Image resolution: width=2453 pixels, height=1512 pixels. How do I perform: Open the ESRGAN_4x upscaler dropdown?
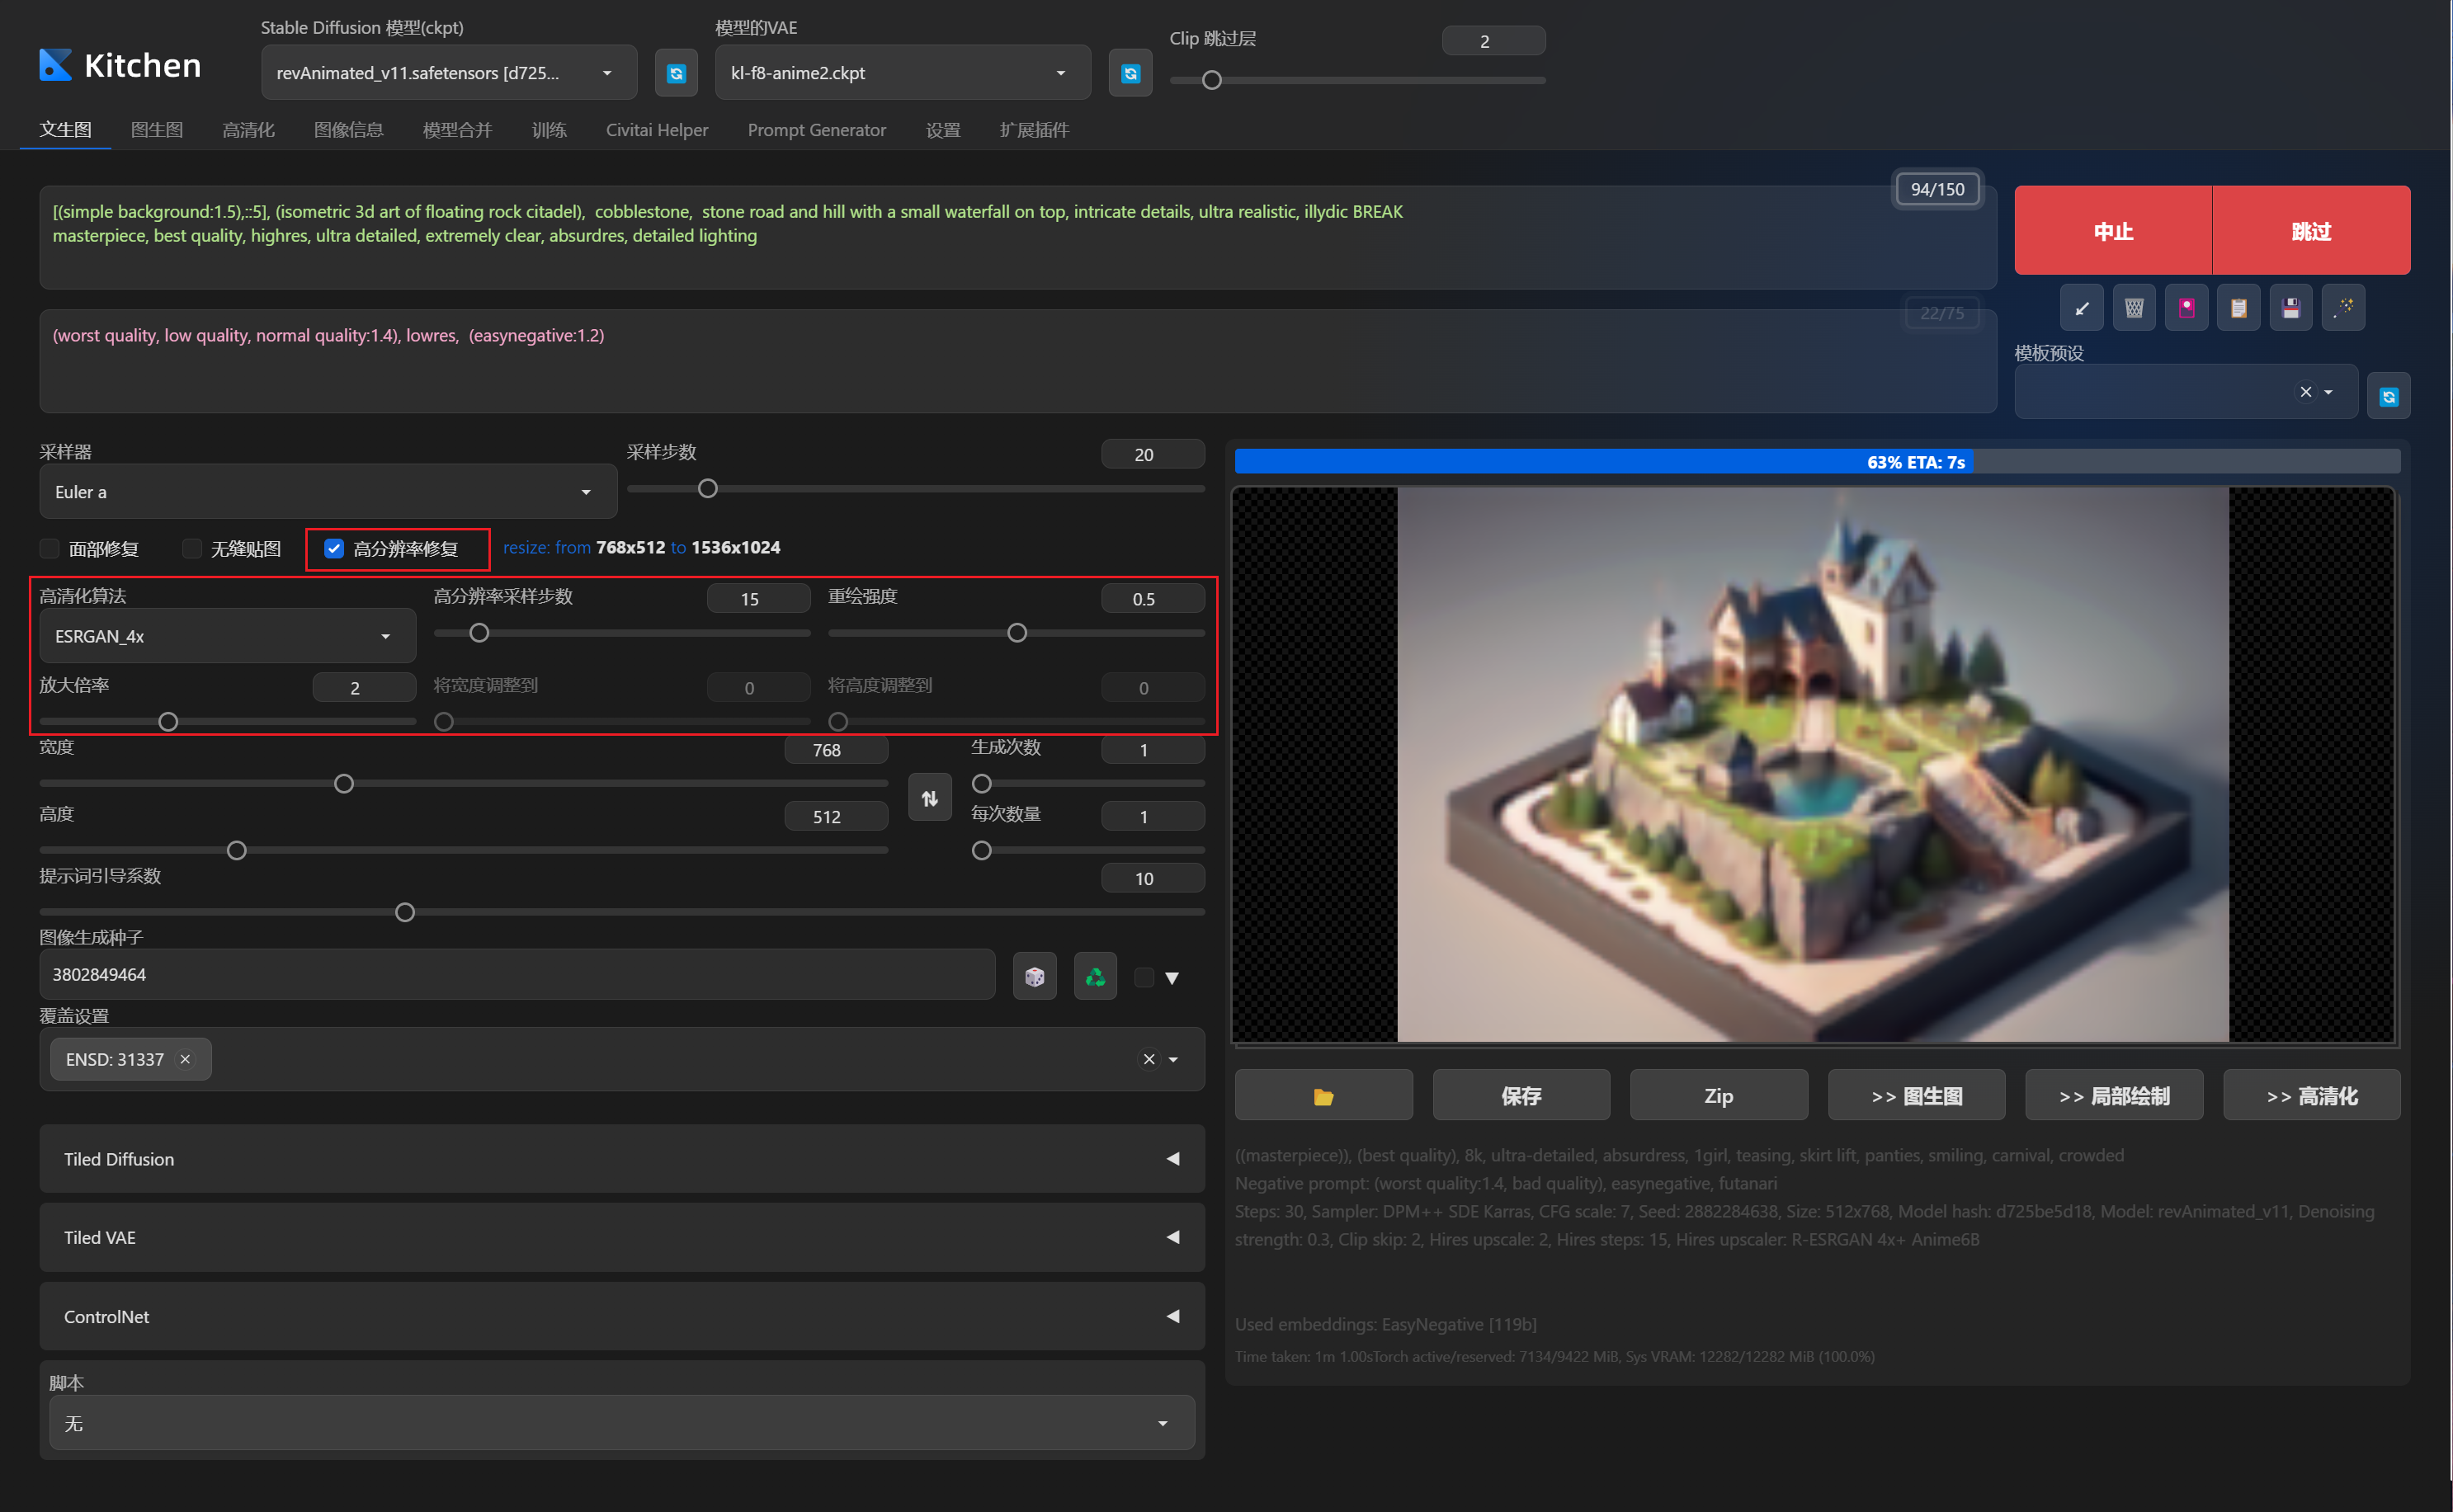(x=227, y=636)
